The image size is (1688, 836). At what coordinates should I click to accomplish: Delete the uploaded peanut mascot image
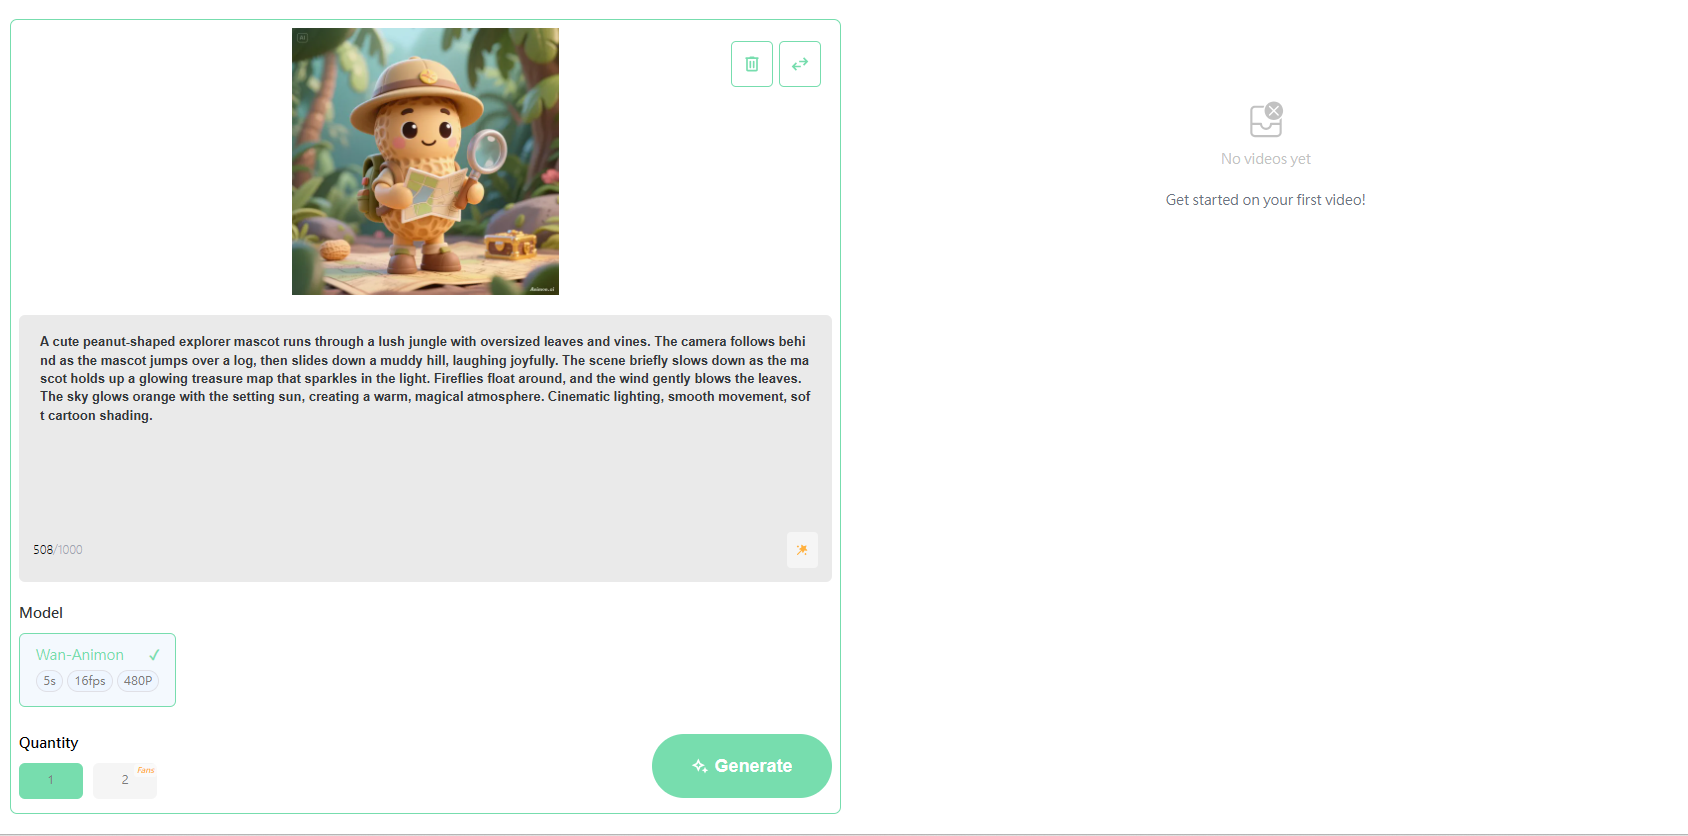752,64
